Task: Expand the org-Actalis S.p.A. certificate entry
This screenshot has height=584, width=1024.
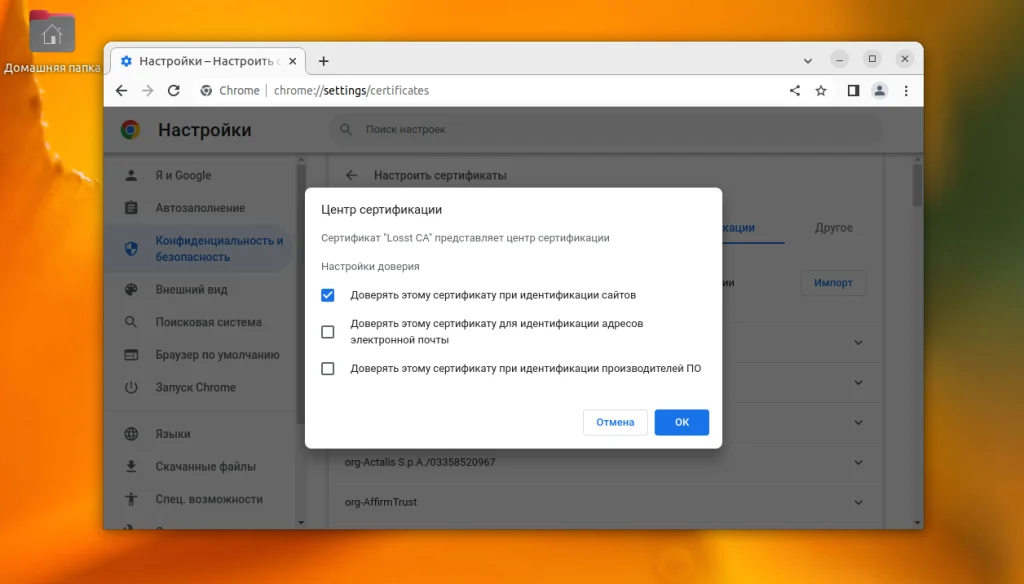Action: point(857,462)
